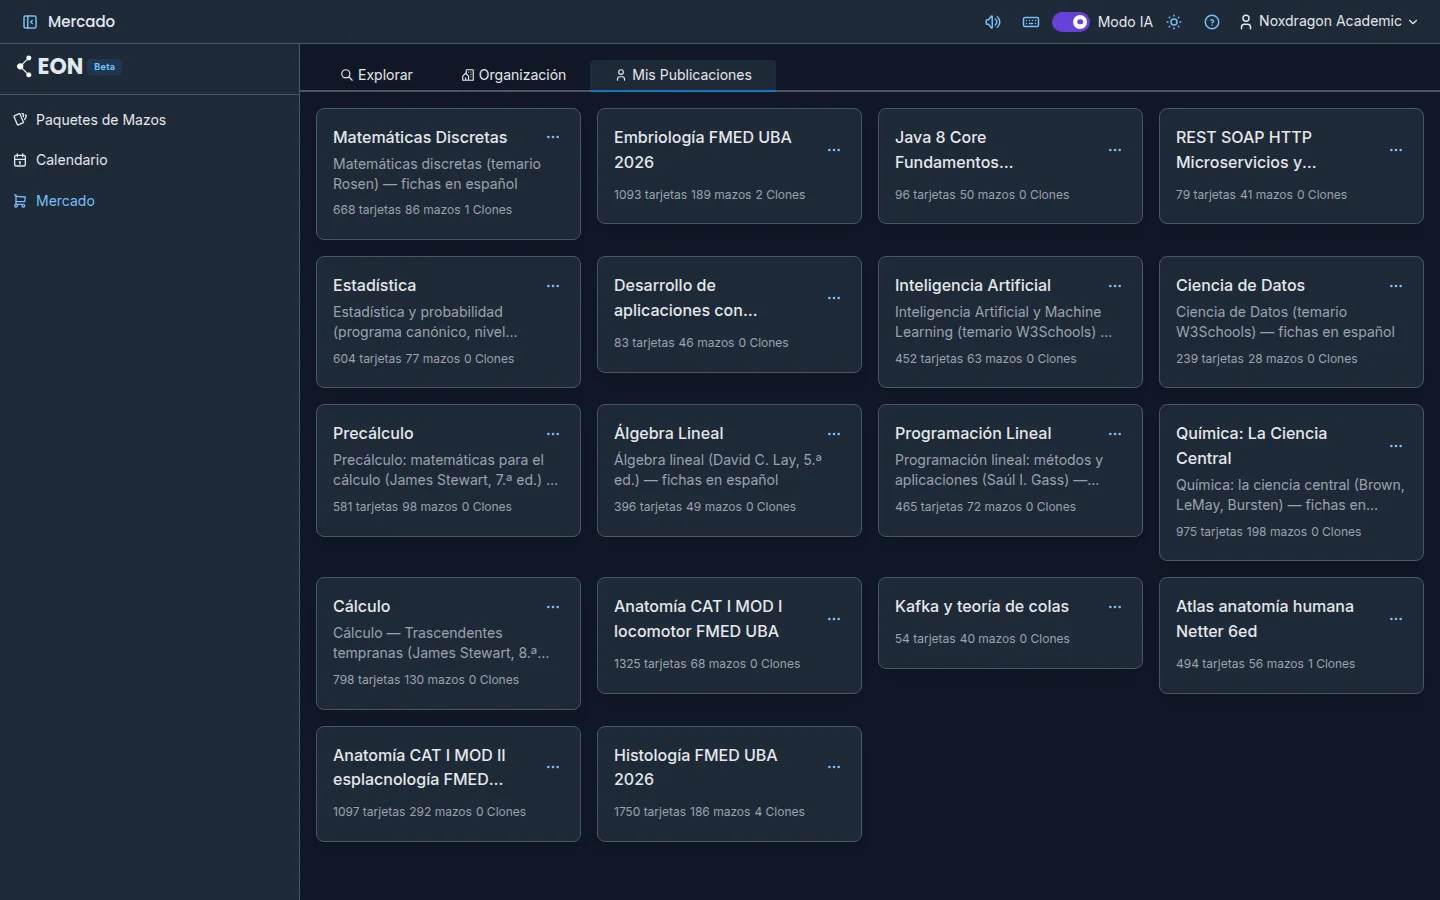The height and width of the screenshot is (900, 1440).
Task: Open options menu for Programación Lineal
Action: click(x=1115, y=434)
